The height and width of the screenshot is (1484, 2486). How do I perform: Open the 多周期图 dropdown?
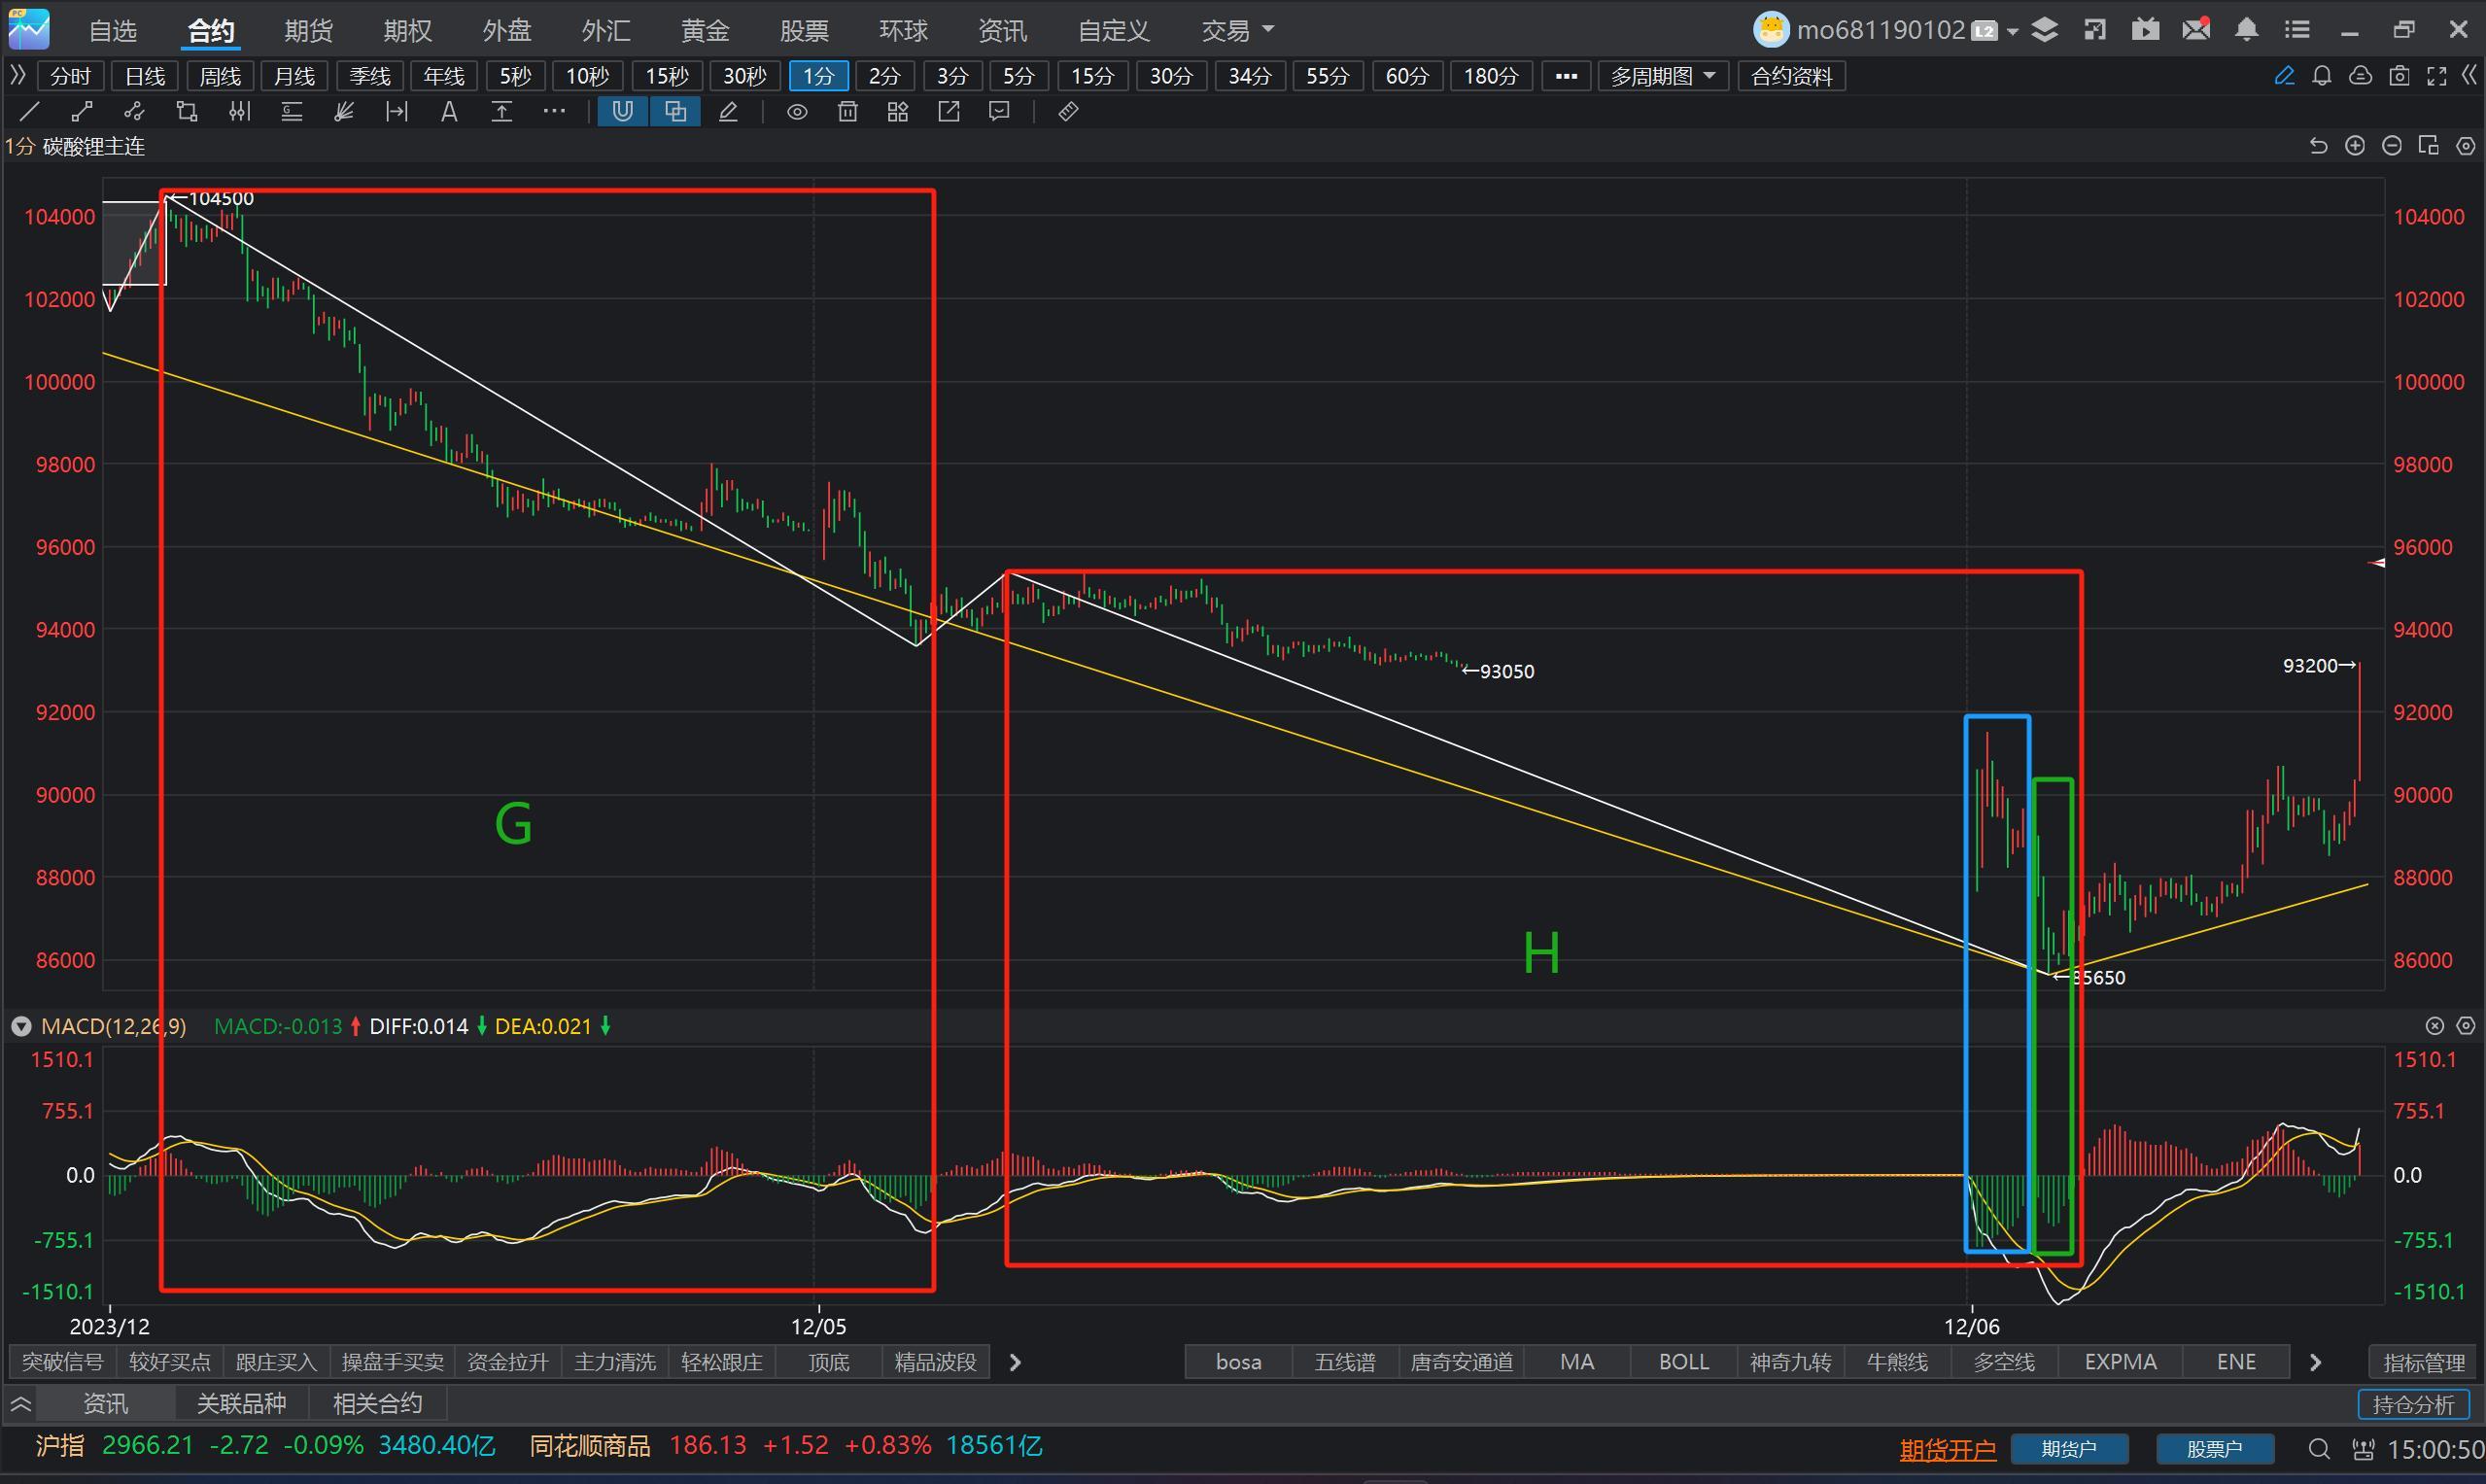click(x=1662, y=76)
